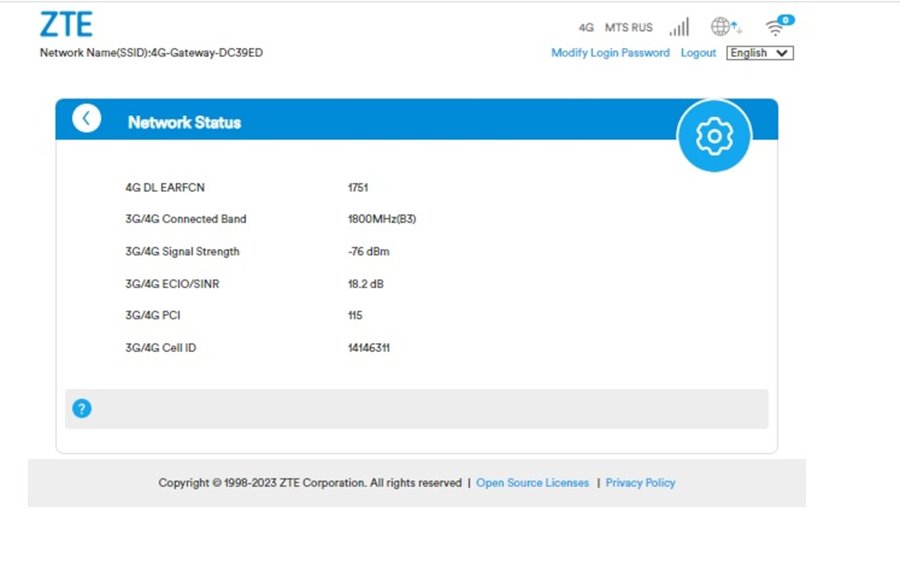Click Modify Login Password link
The image size is (900, 565).
pos(610,53)
